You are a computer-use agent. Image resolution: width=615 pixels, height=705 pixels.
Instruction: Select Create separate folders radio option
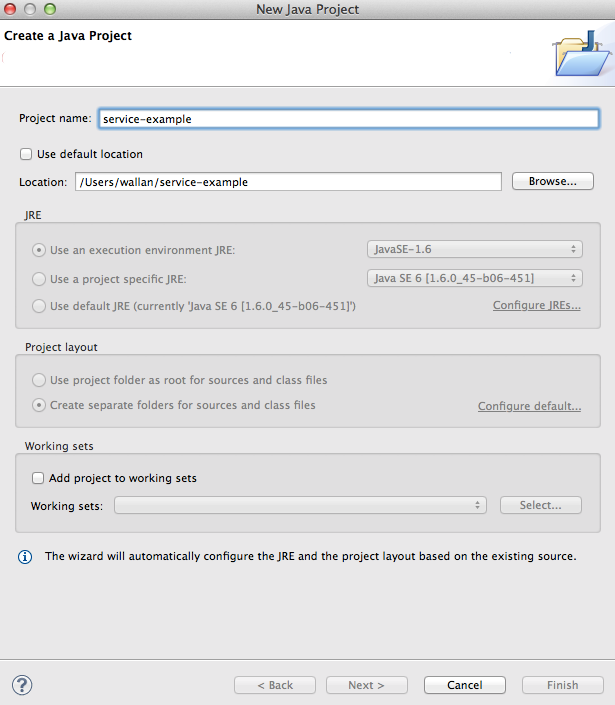tap(40, 406)
